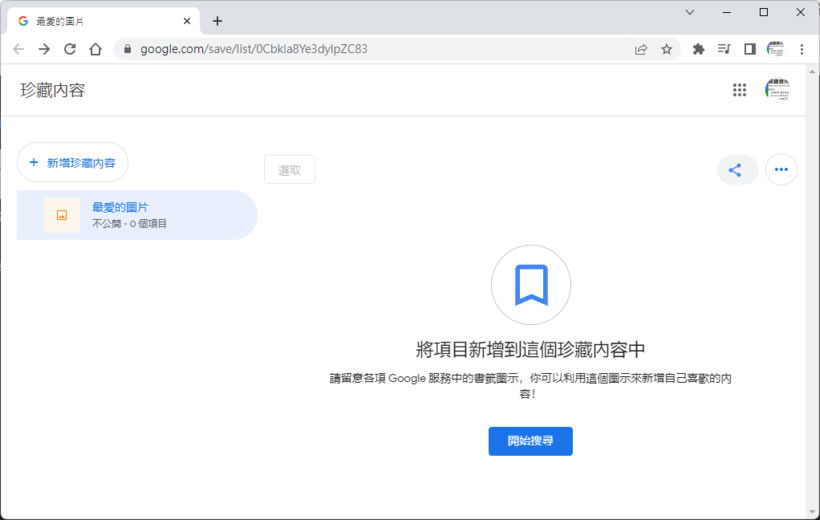Image resolution: width=820 pixels, height=520 pixels.
Task: Open the browser home page icon
Action: tap(96, 49)
